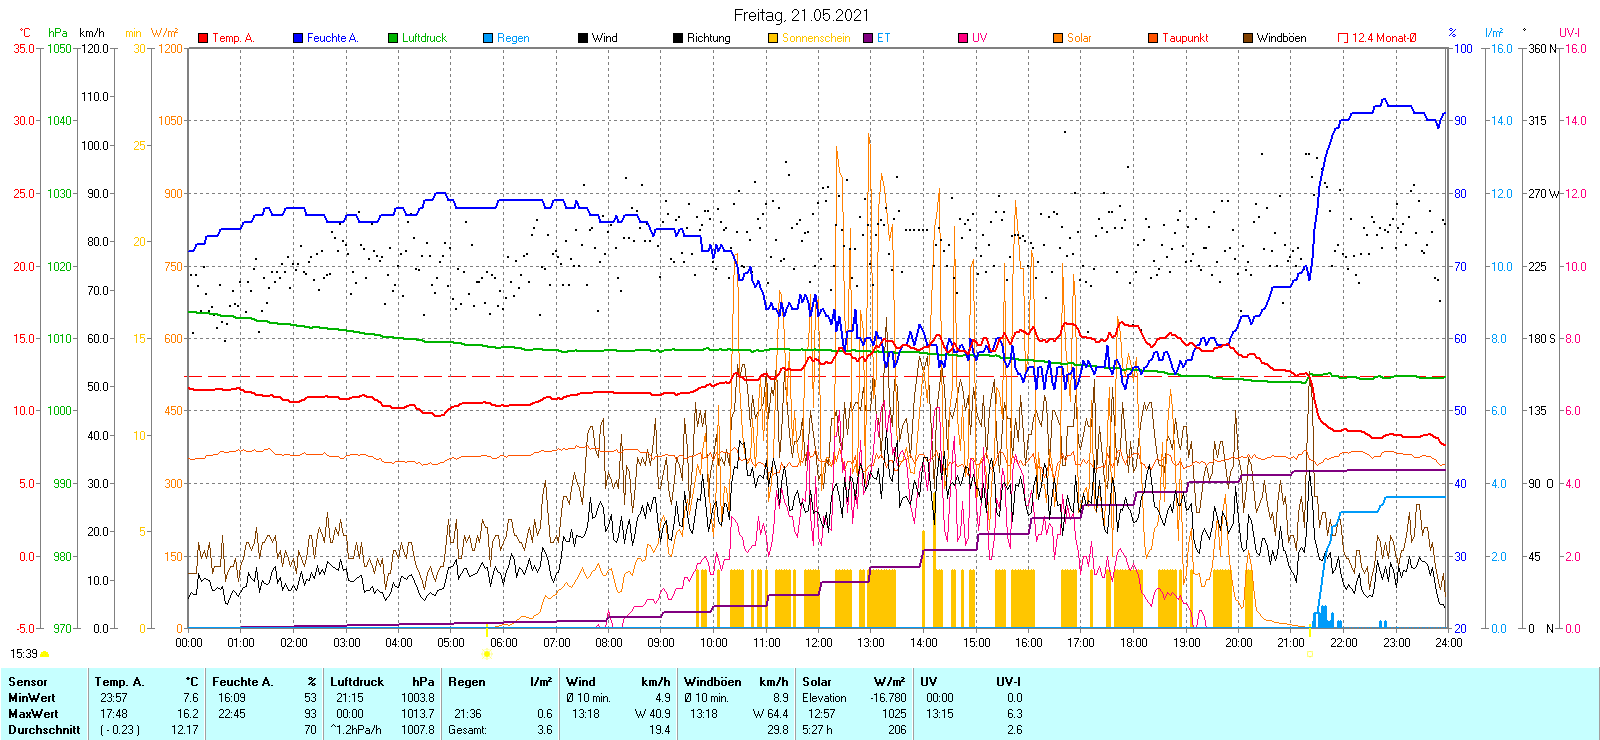
Task: Click the pressure minimum value 1003.8
Action: pos(418,698)
